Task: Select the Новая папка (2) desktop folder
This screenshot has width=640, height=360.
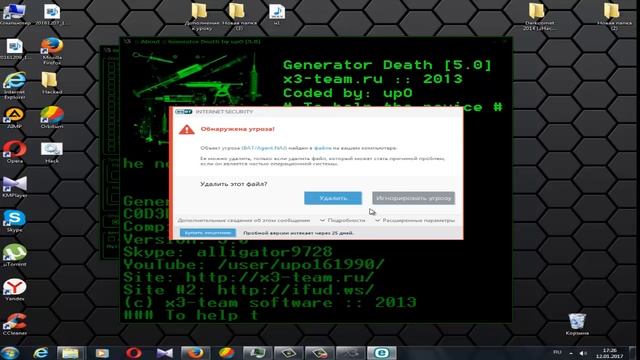Action: (614, 17)
